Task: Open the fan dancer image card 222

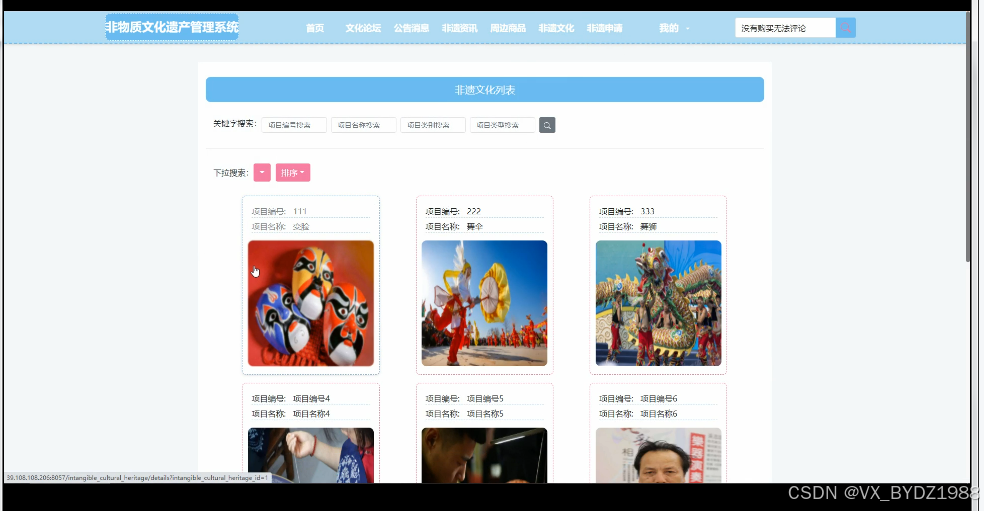Action: click(484, 303)
